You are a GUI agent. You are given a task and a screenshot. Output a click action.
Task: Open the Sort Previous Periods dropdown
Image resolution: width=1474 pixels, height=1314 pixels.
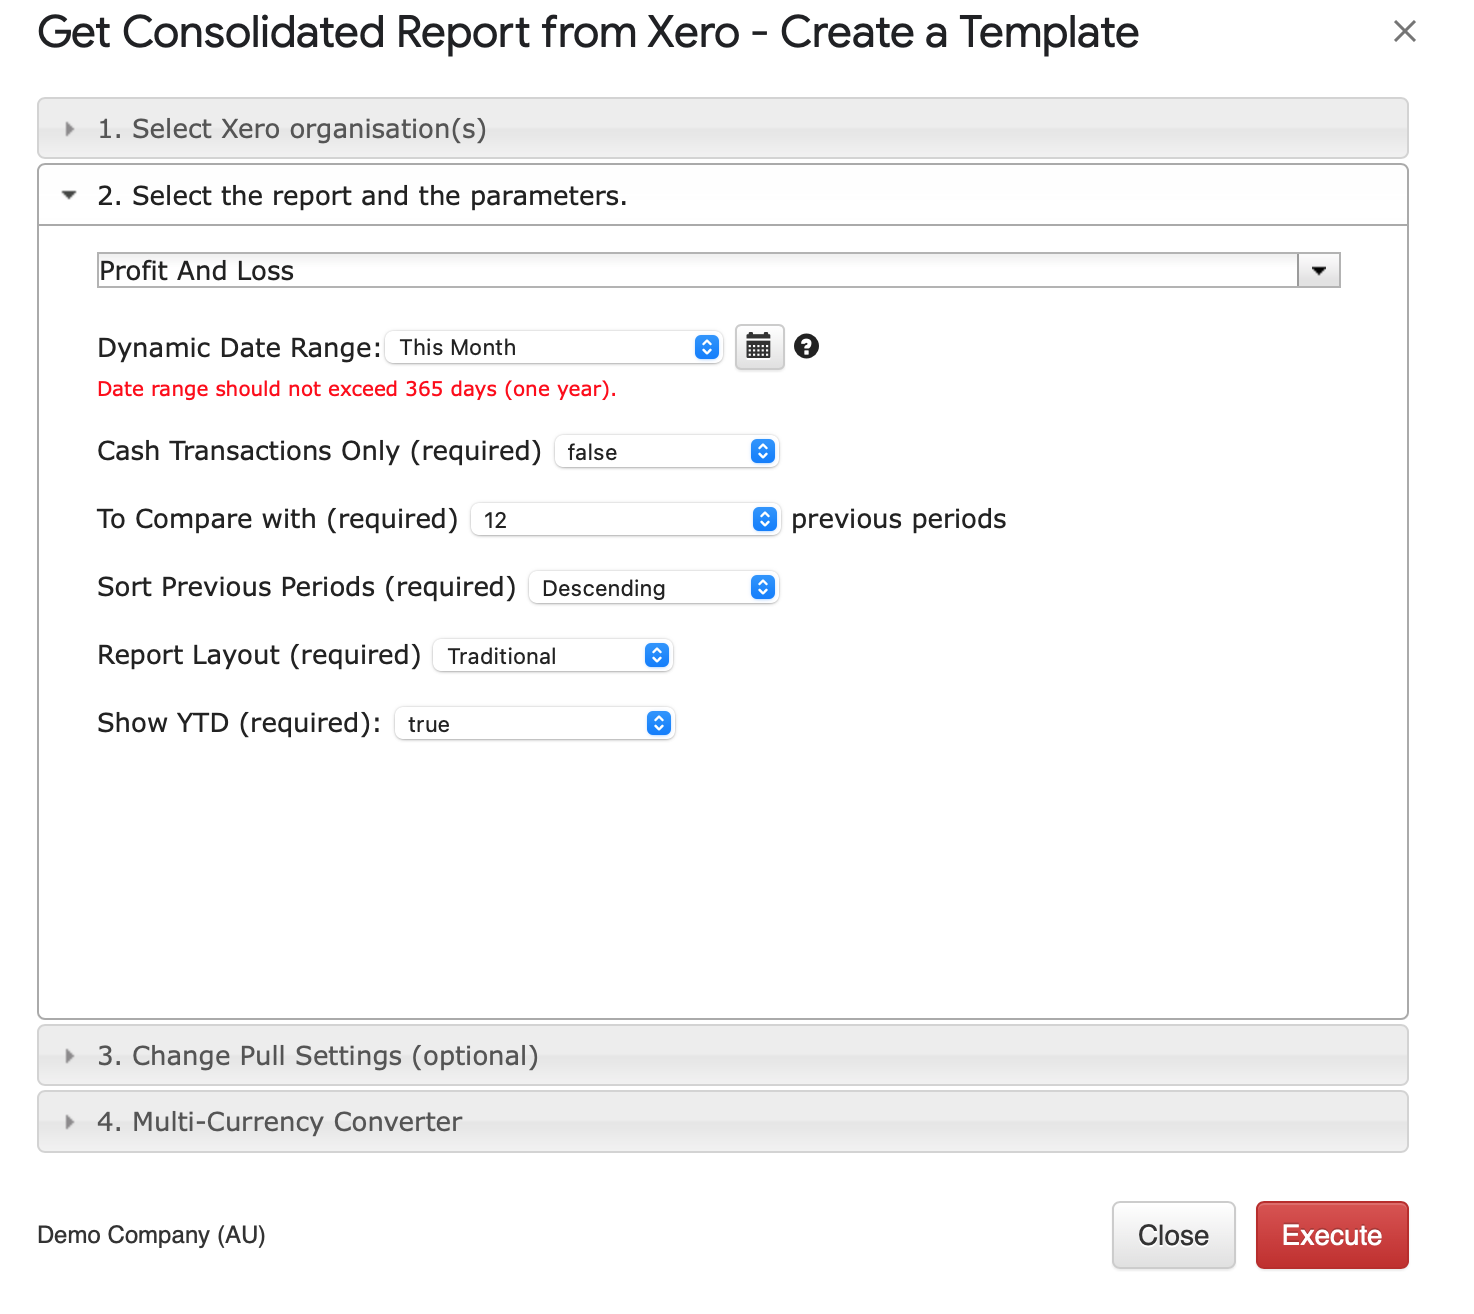[x=653, y=587]
